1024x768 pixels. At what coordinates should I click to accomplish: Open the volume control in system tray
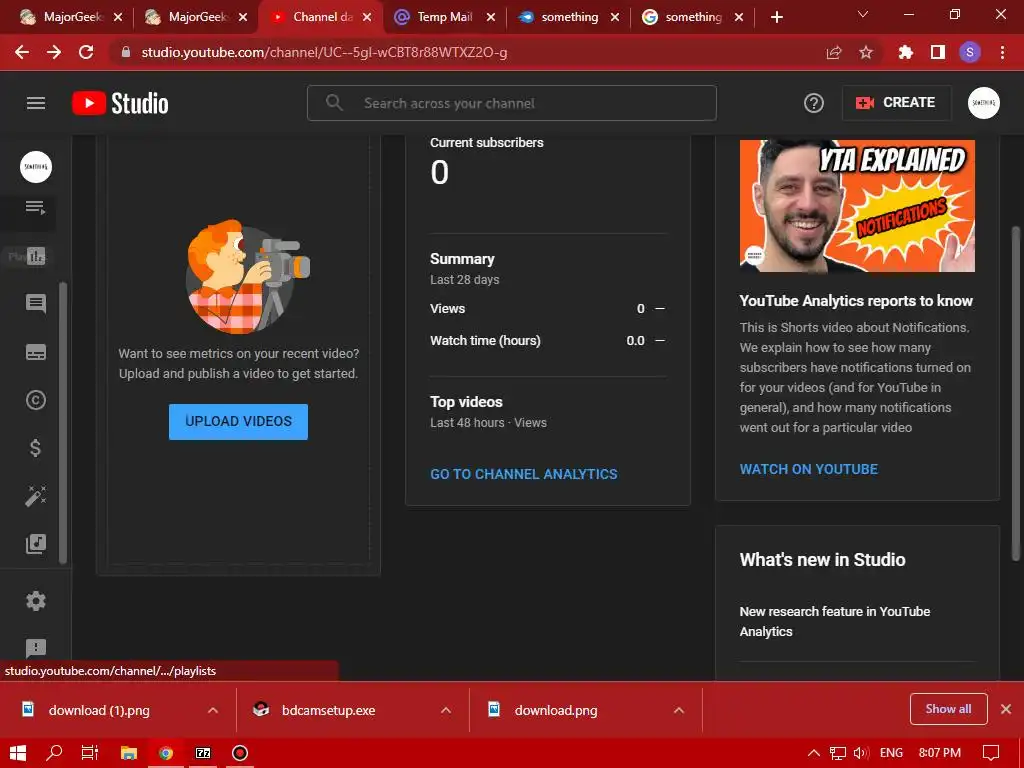coord(861,753)
